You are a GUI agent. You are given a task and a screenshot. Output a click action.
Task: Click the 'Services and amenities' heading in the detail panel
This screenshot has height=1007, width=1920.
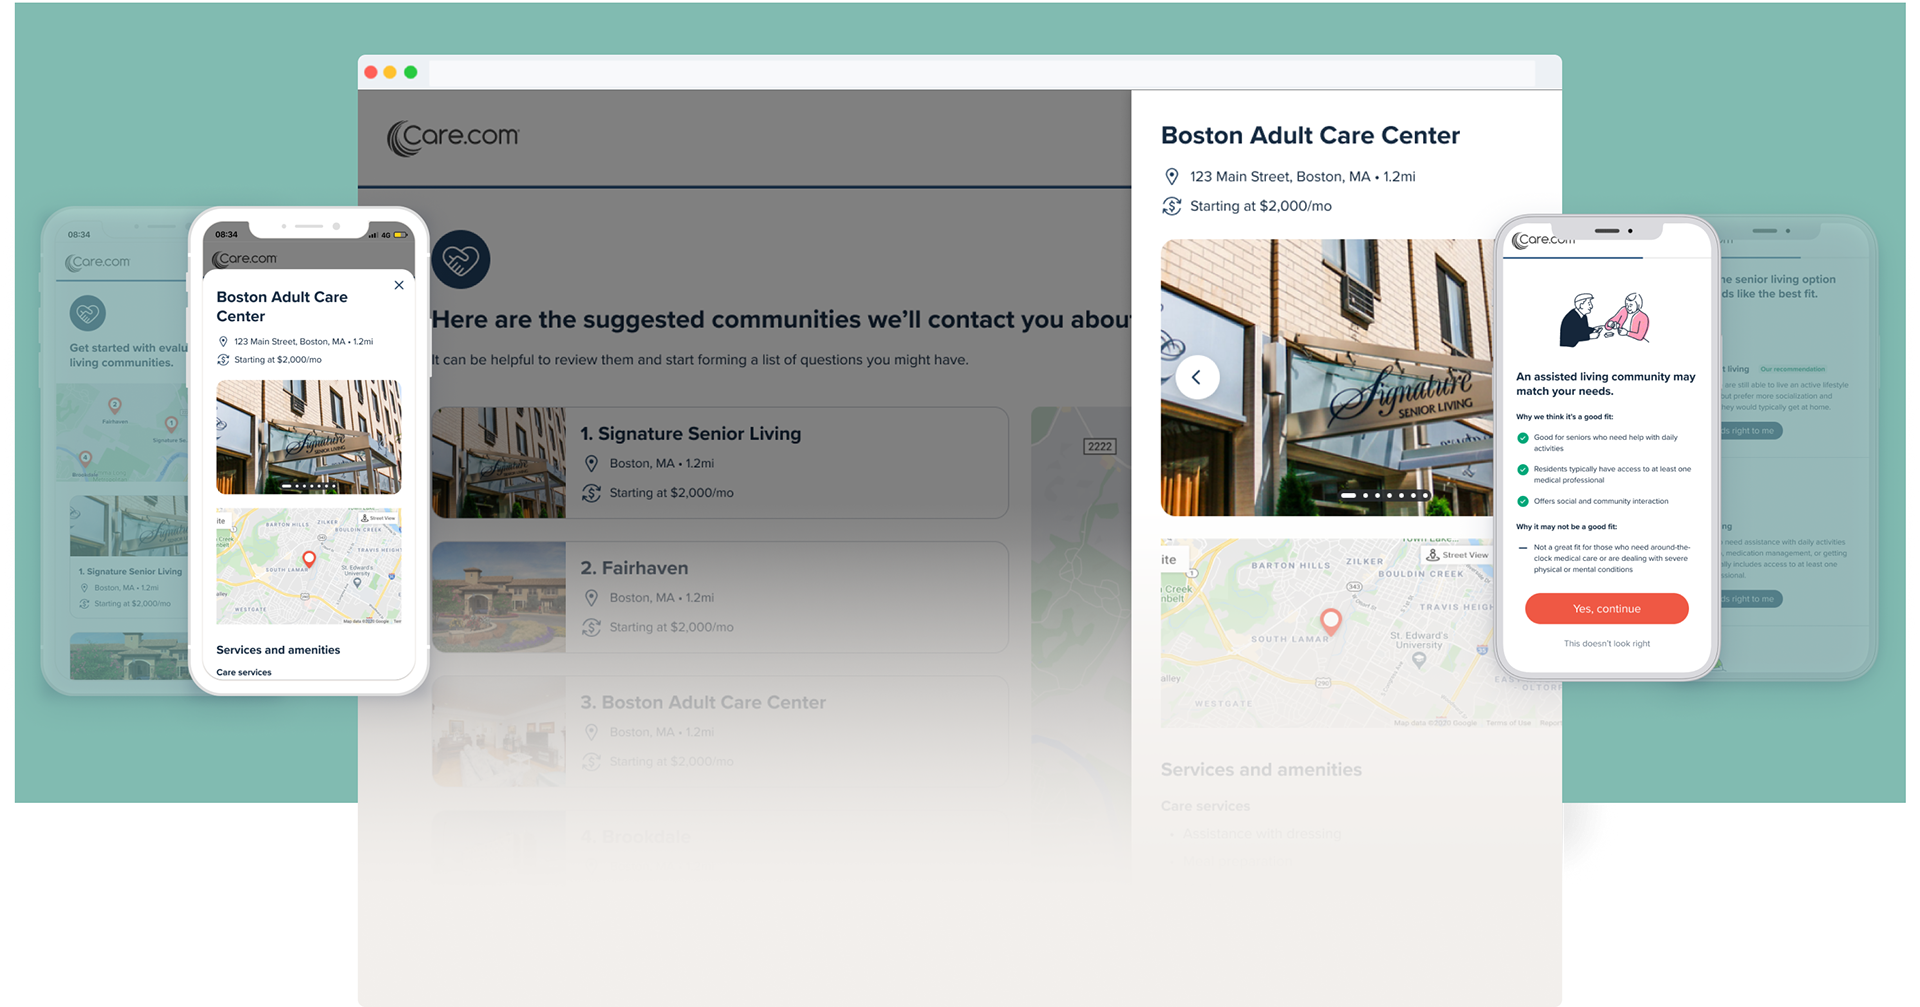click(x=1261, y=770)
